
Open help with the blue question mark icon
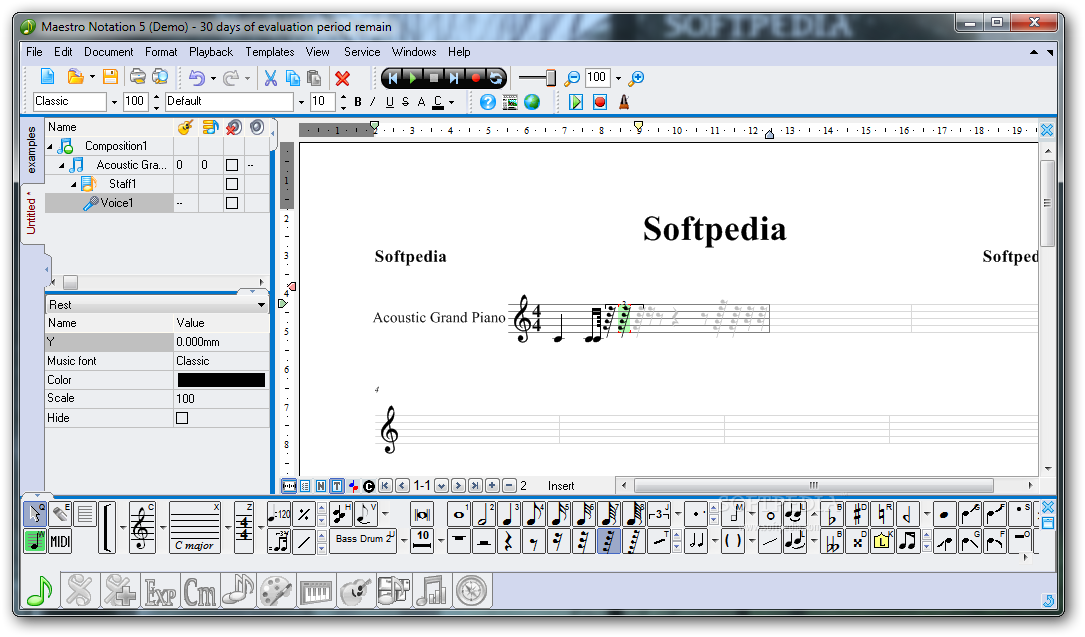[x=488, y=102]
